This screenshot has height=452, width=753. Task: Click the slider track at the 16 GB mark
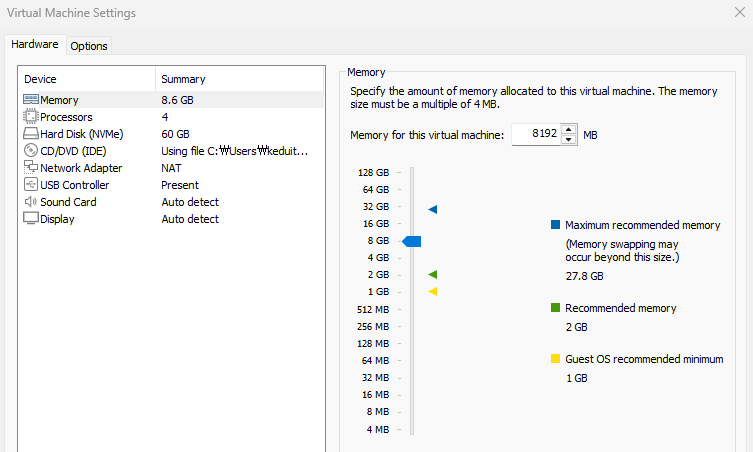point(412,224)
